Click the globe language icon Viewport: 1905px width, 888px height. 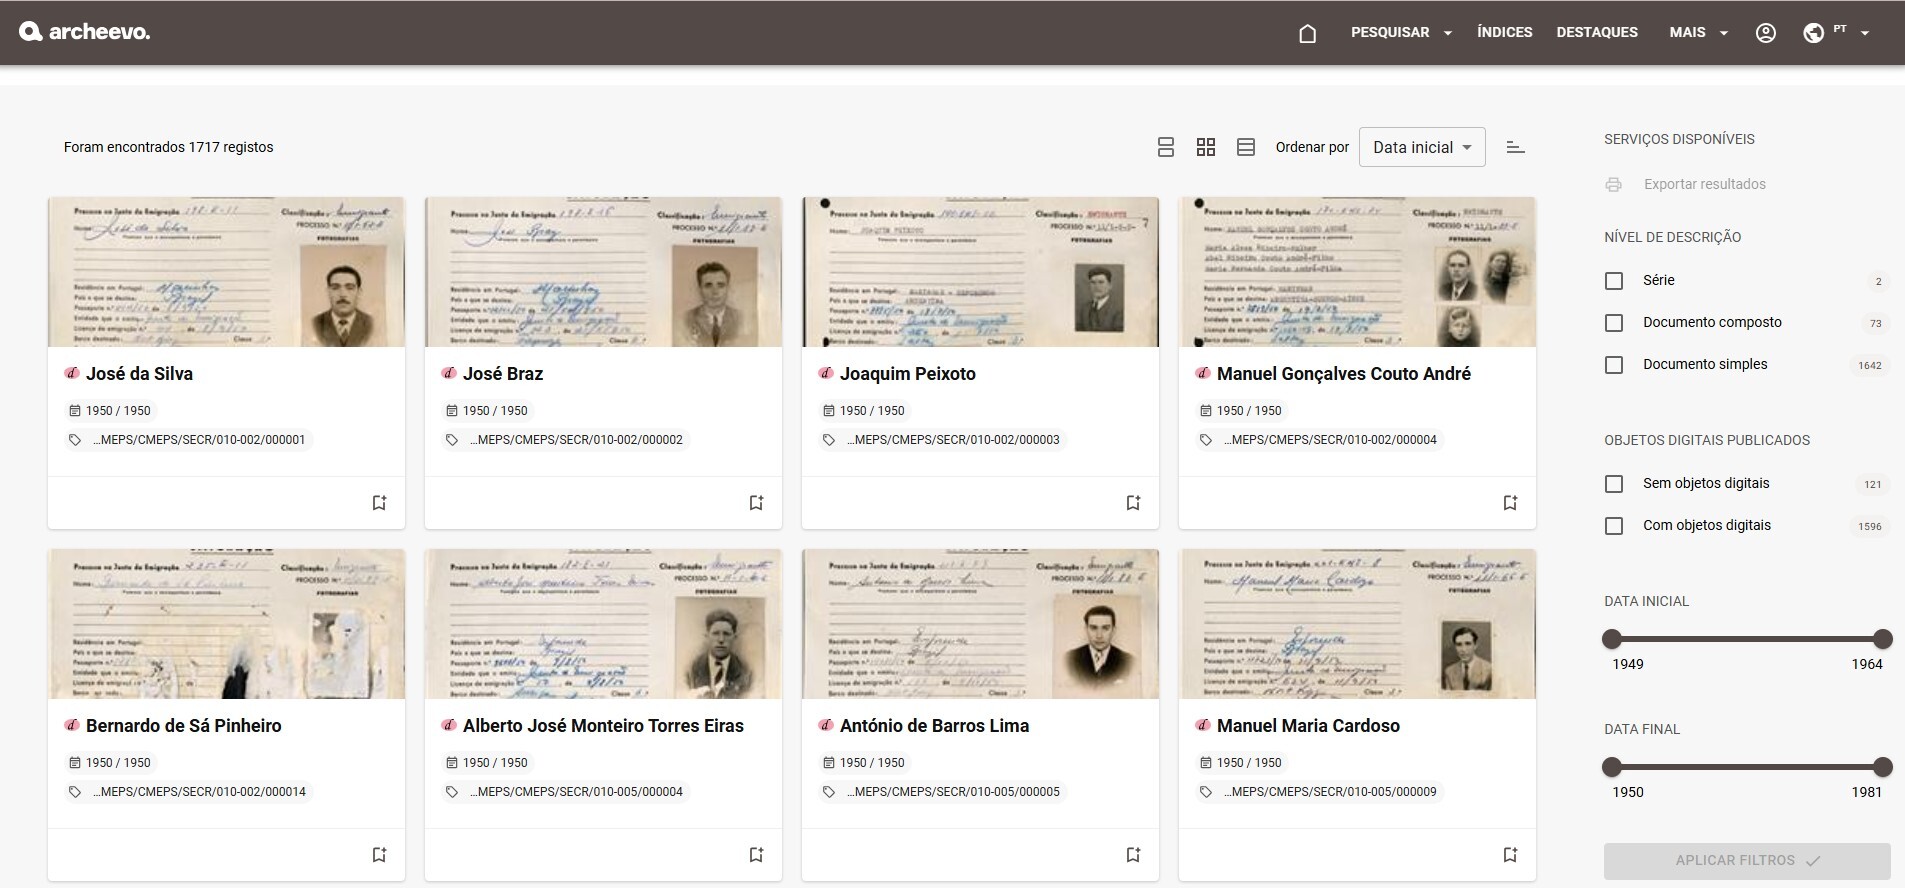(x=1814, y=33)
